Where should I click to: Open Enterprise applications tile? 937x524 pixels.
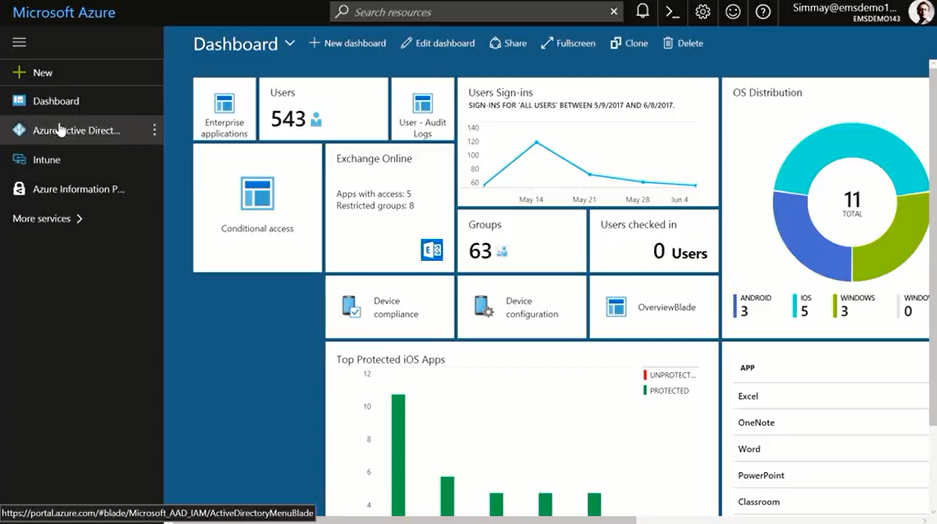pos(225,109)
